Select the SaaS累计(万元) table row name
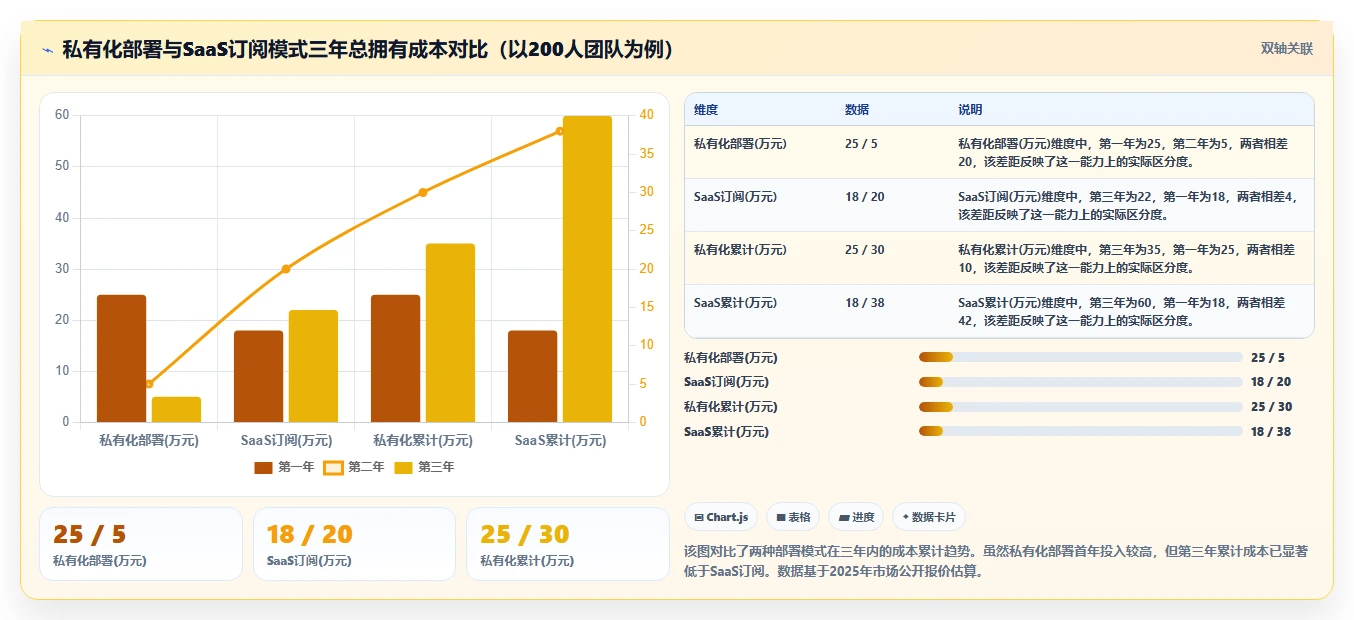1354x620 pixels. click(x=735, y=303)
